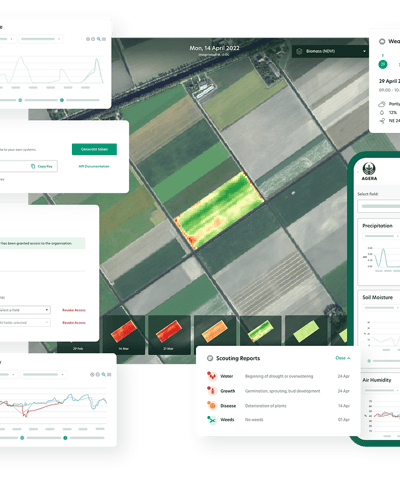Select the magnifier tool on the lower red-and-blue chart
The height and width of the screenshot is (480, 400).
click(104, 374)
